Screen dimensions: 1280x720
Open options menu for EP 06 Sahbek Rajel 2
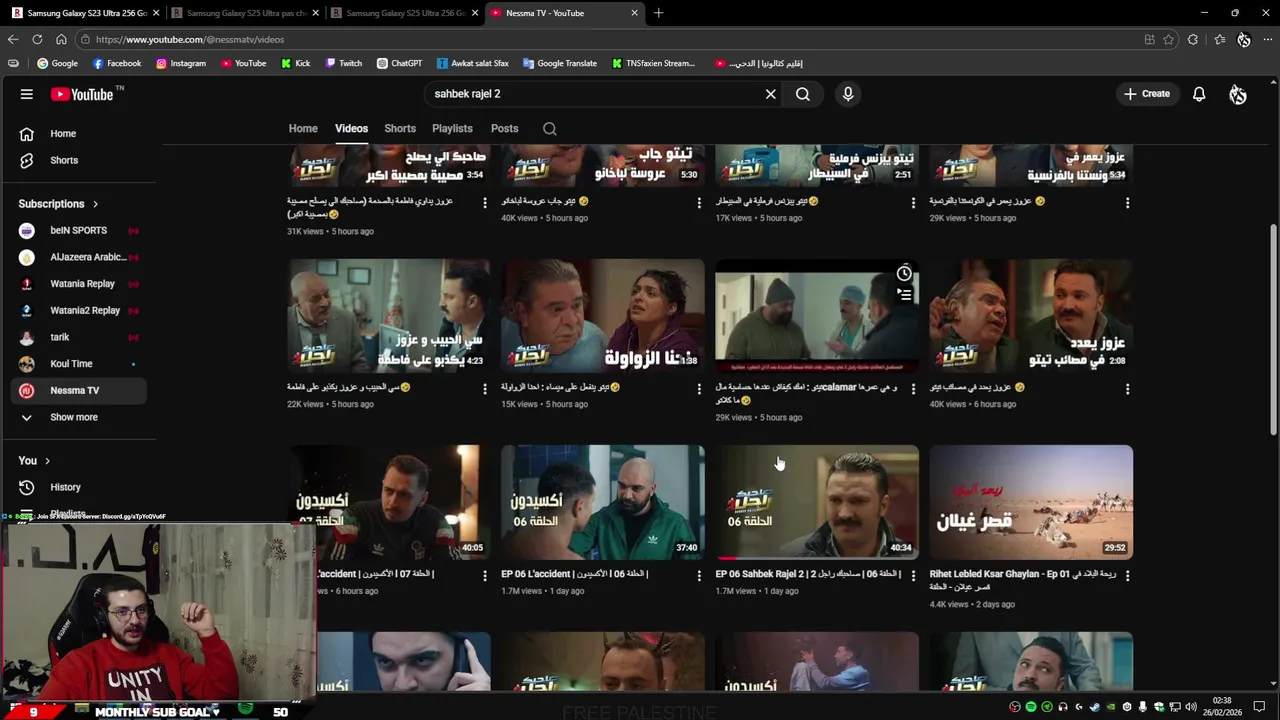[913, 575]
